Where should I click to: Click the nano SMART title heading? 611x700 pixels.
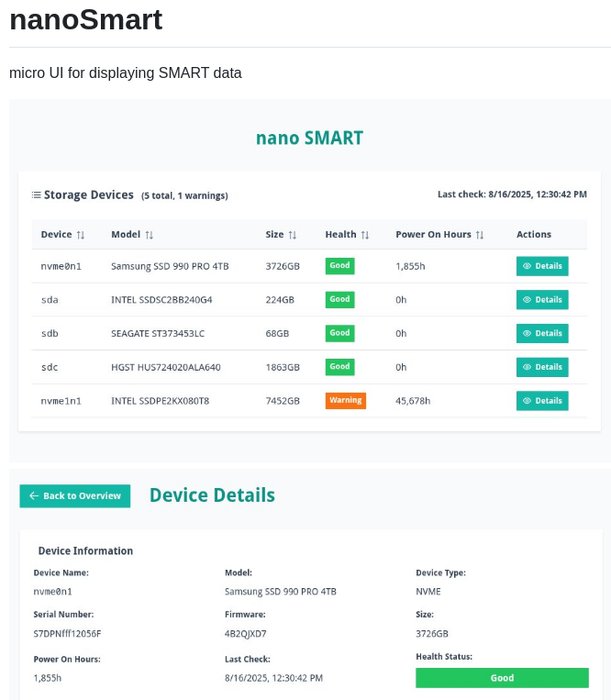[309, 138]
